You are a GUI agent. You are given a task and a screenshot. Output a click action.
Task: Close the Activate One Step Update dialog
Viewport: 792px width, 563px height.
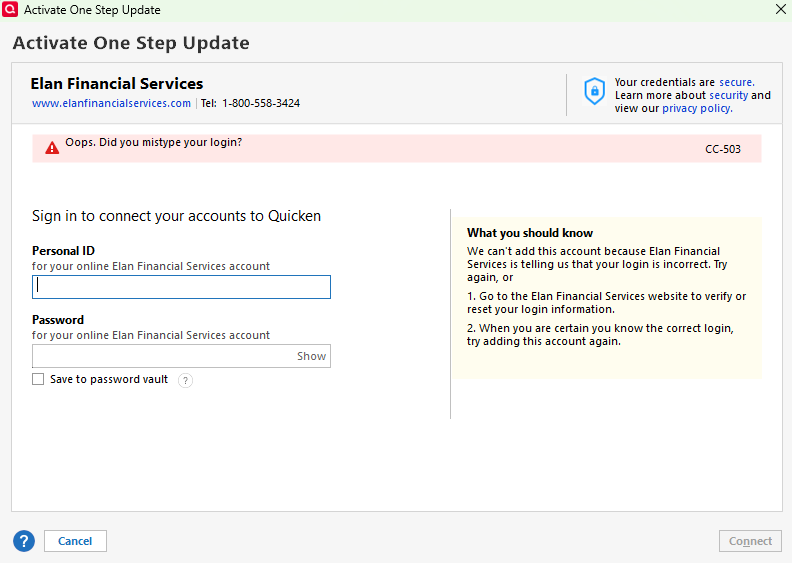tap(780, 9)
